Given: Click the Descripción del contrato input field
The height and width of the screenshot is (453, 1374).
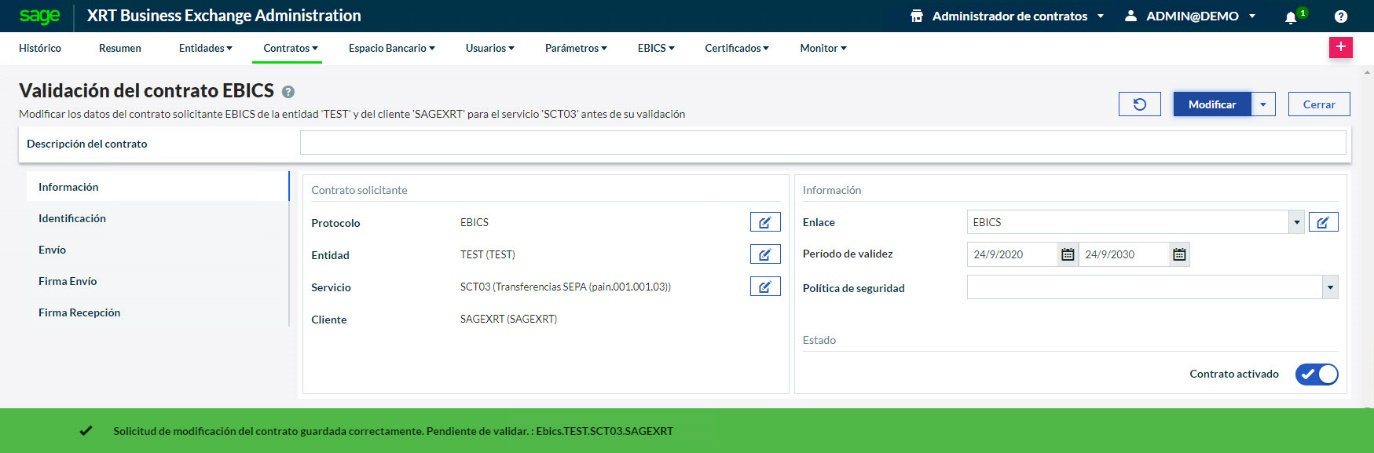Looking at the screenshot, I should [x=822, y=143].
